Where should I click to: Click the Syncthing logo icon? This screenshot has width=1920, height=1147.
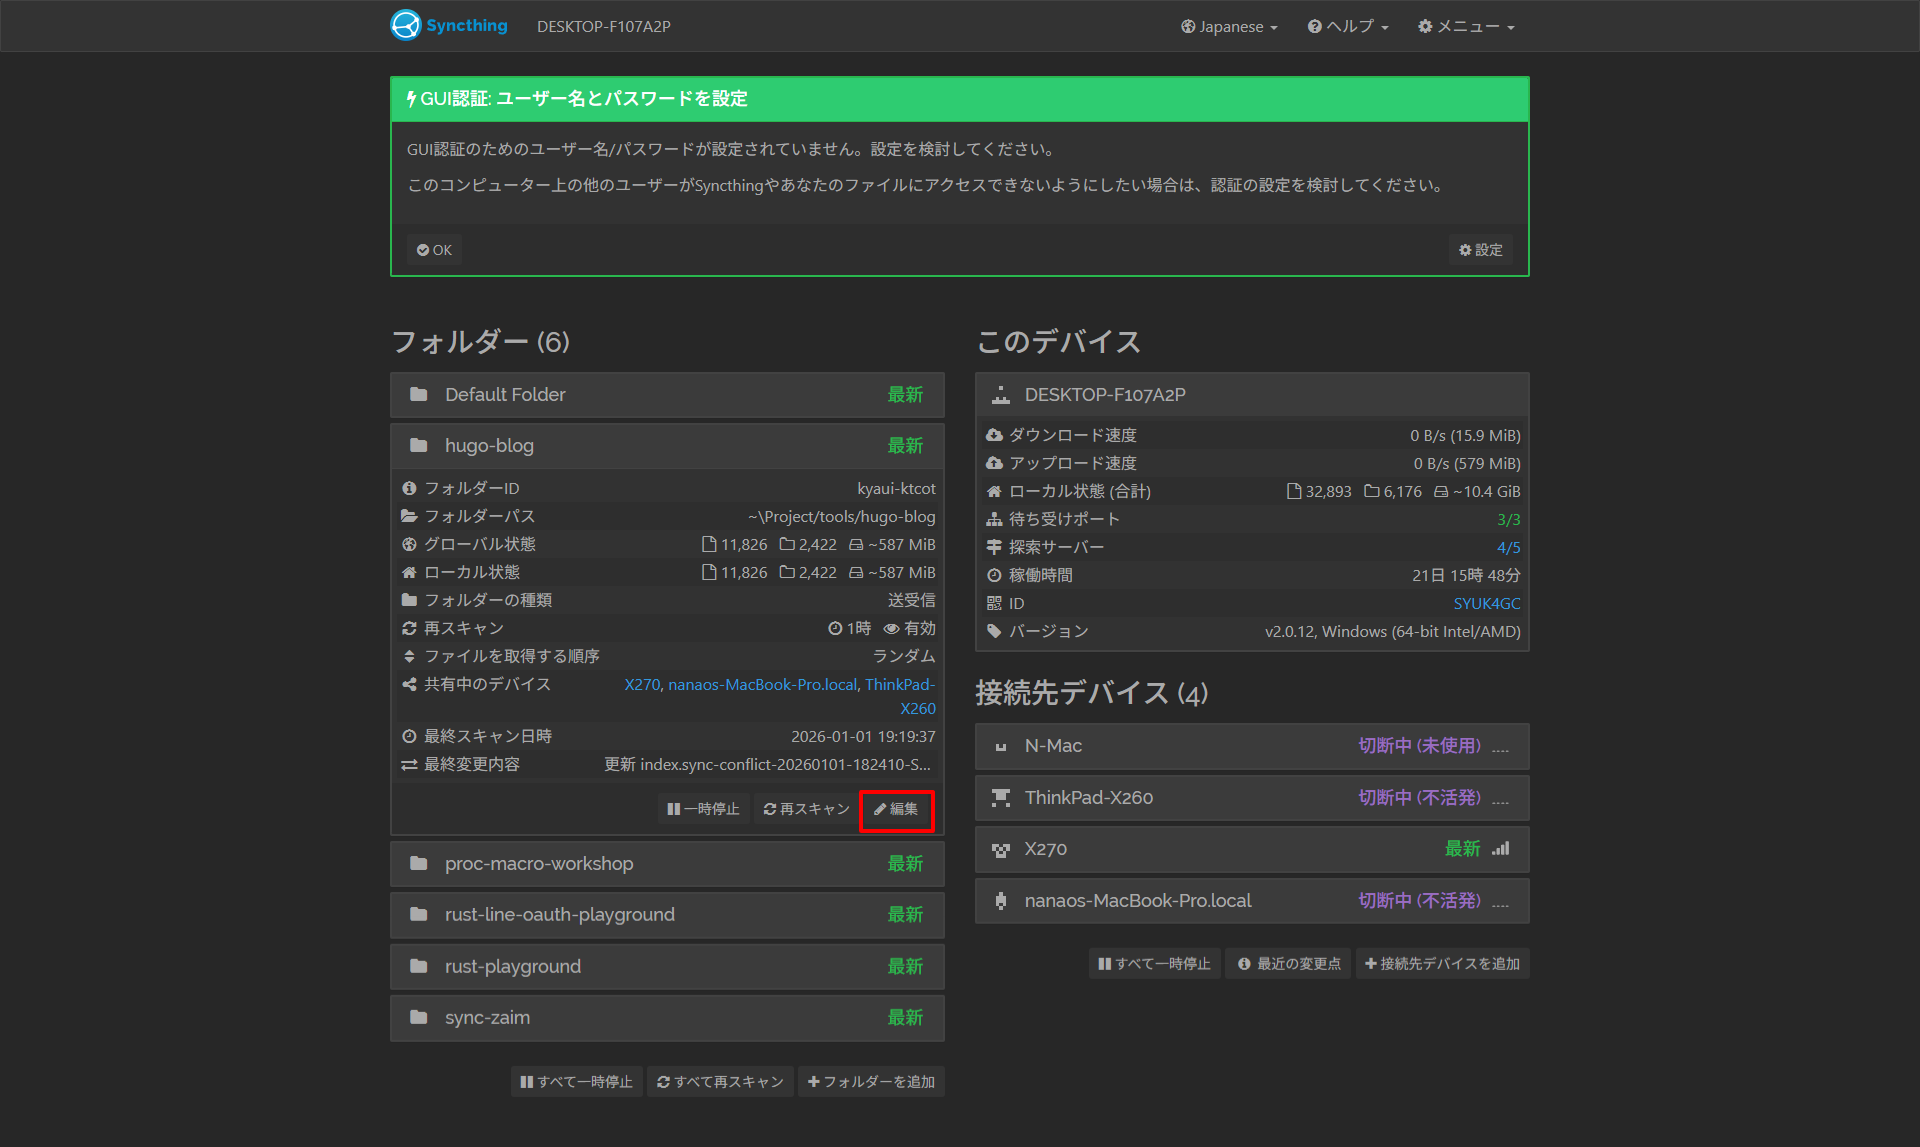(x=406, y=25)
